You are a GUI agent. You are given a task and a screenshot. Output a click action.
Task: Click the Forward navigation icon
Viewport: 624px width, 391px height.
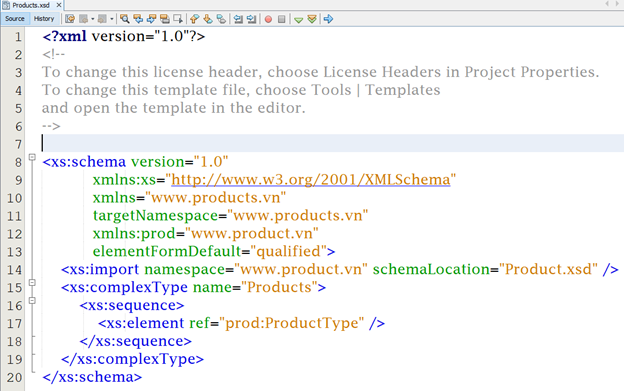coord(102,19)
